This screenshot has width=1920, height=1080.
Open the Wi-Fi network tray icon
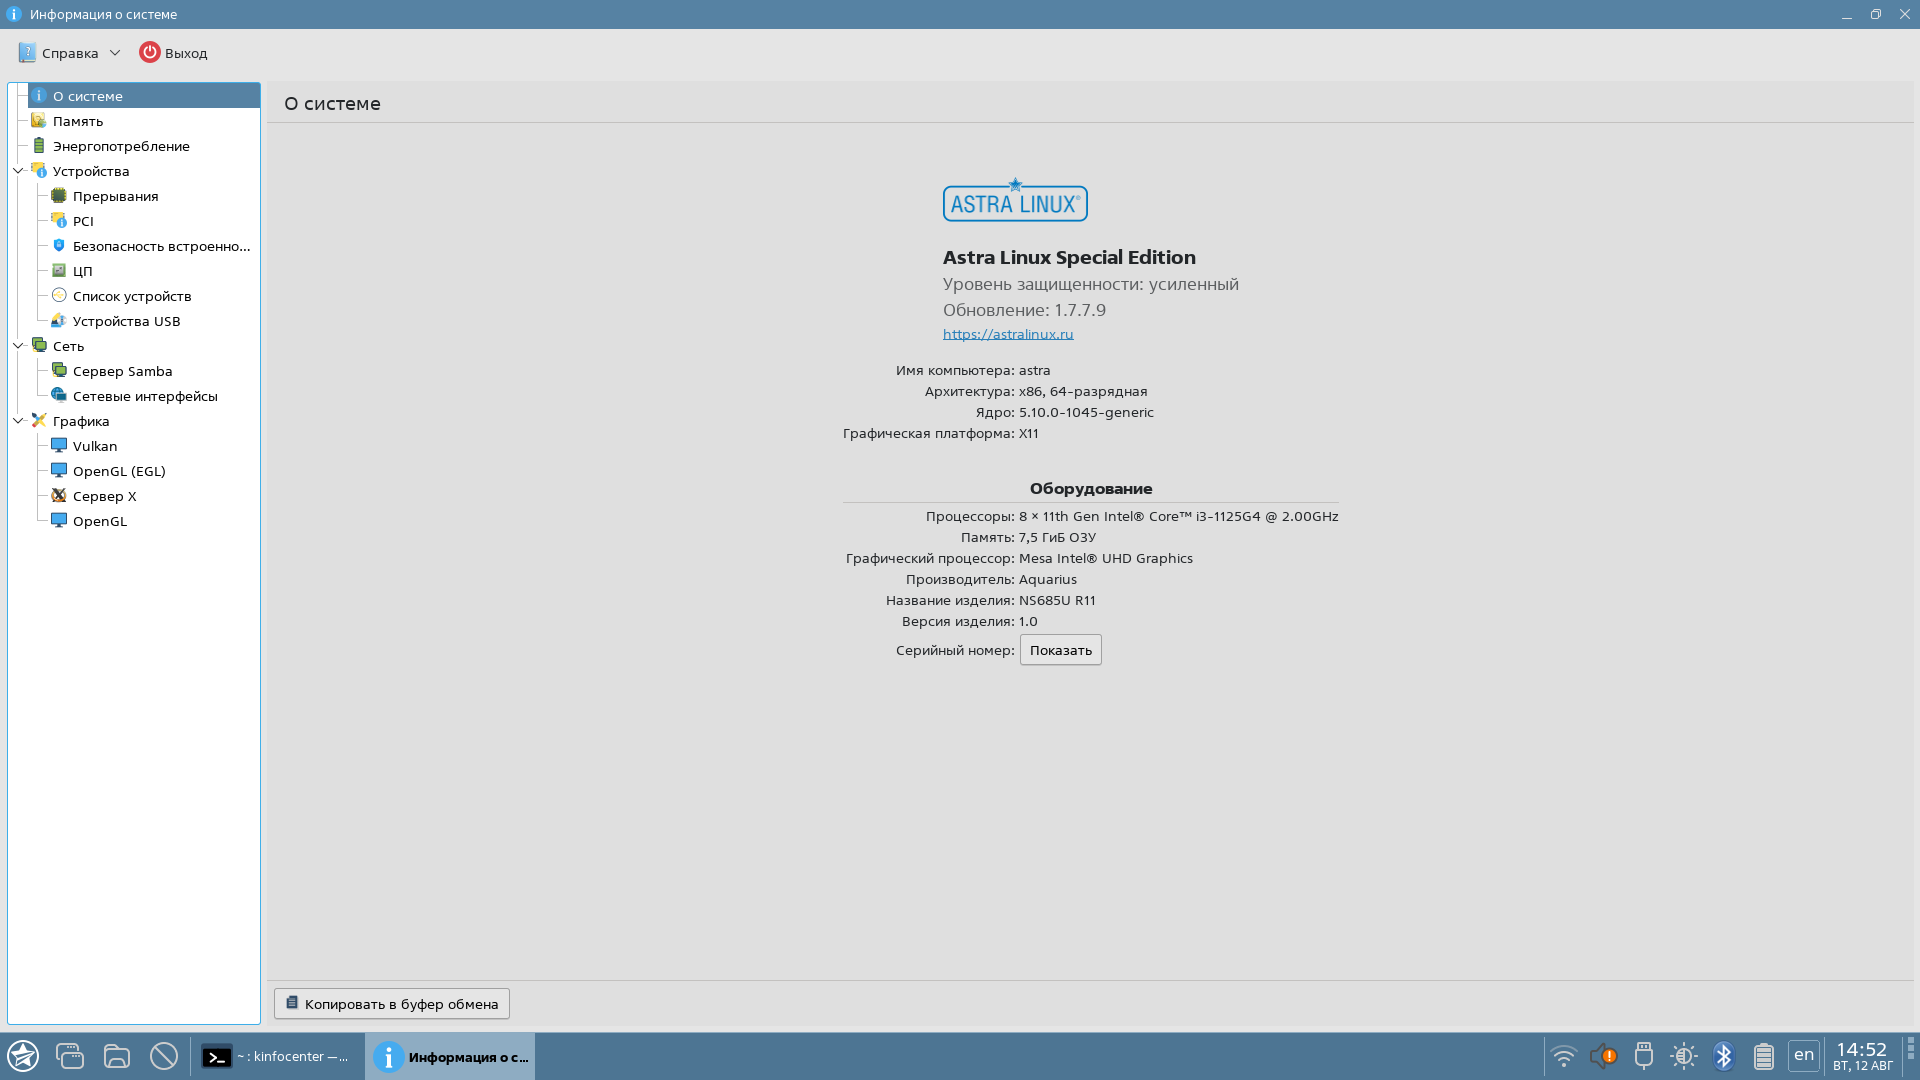[x=1563, y=1056]
